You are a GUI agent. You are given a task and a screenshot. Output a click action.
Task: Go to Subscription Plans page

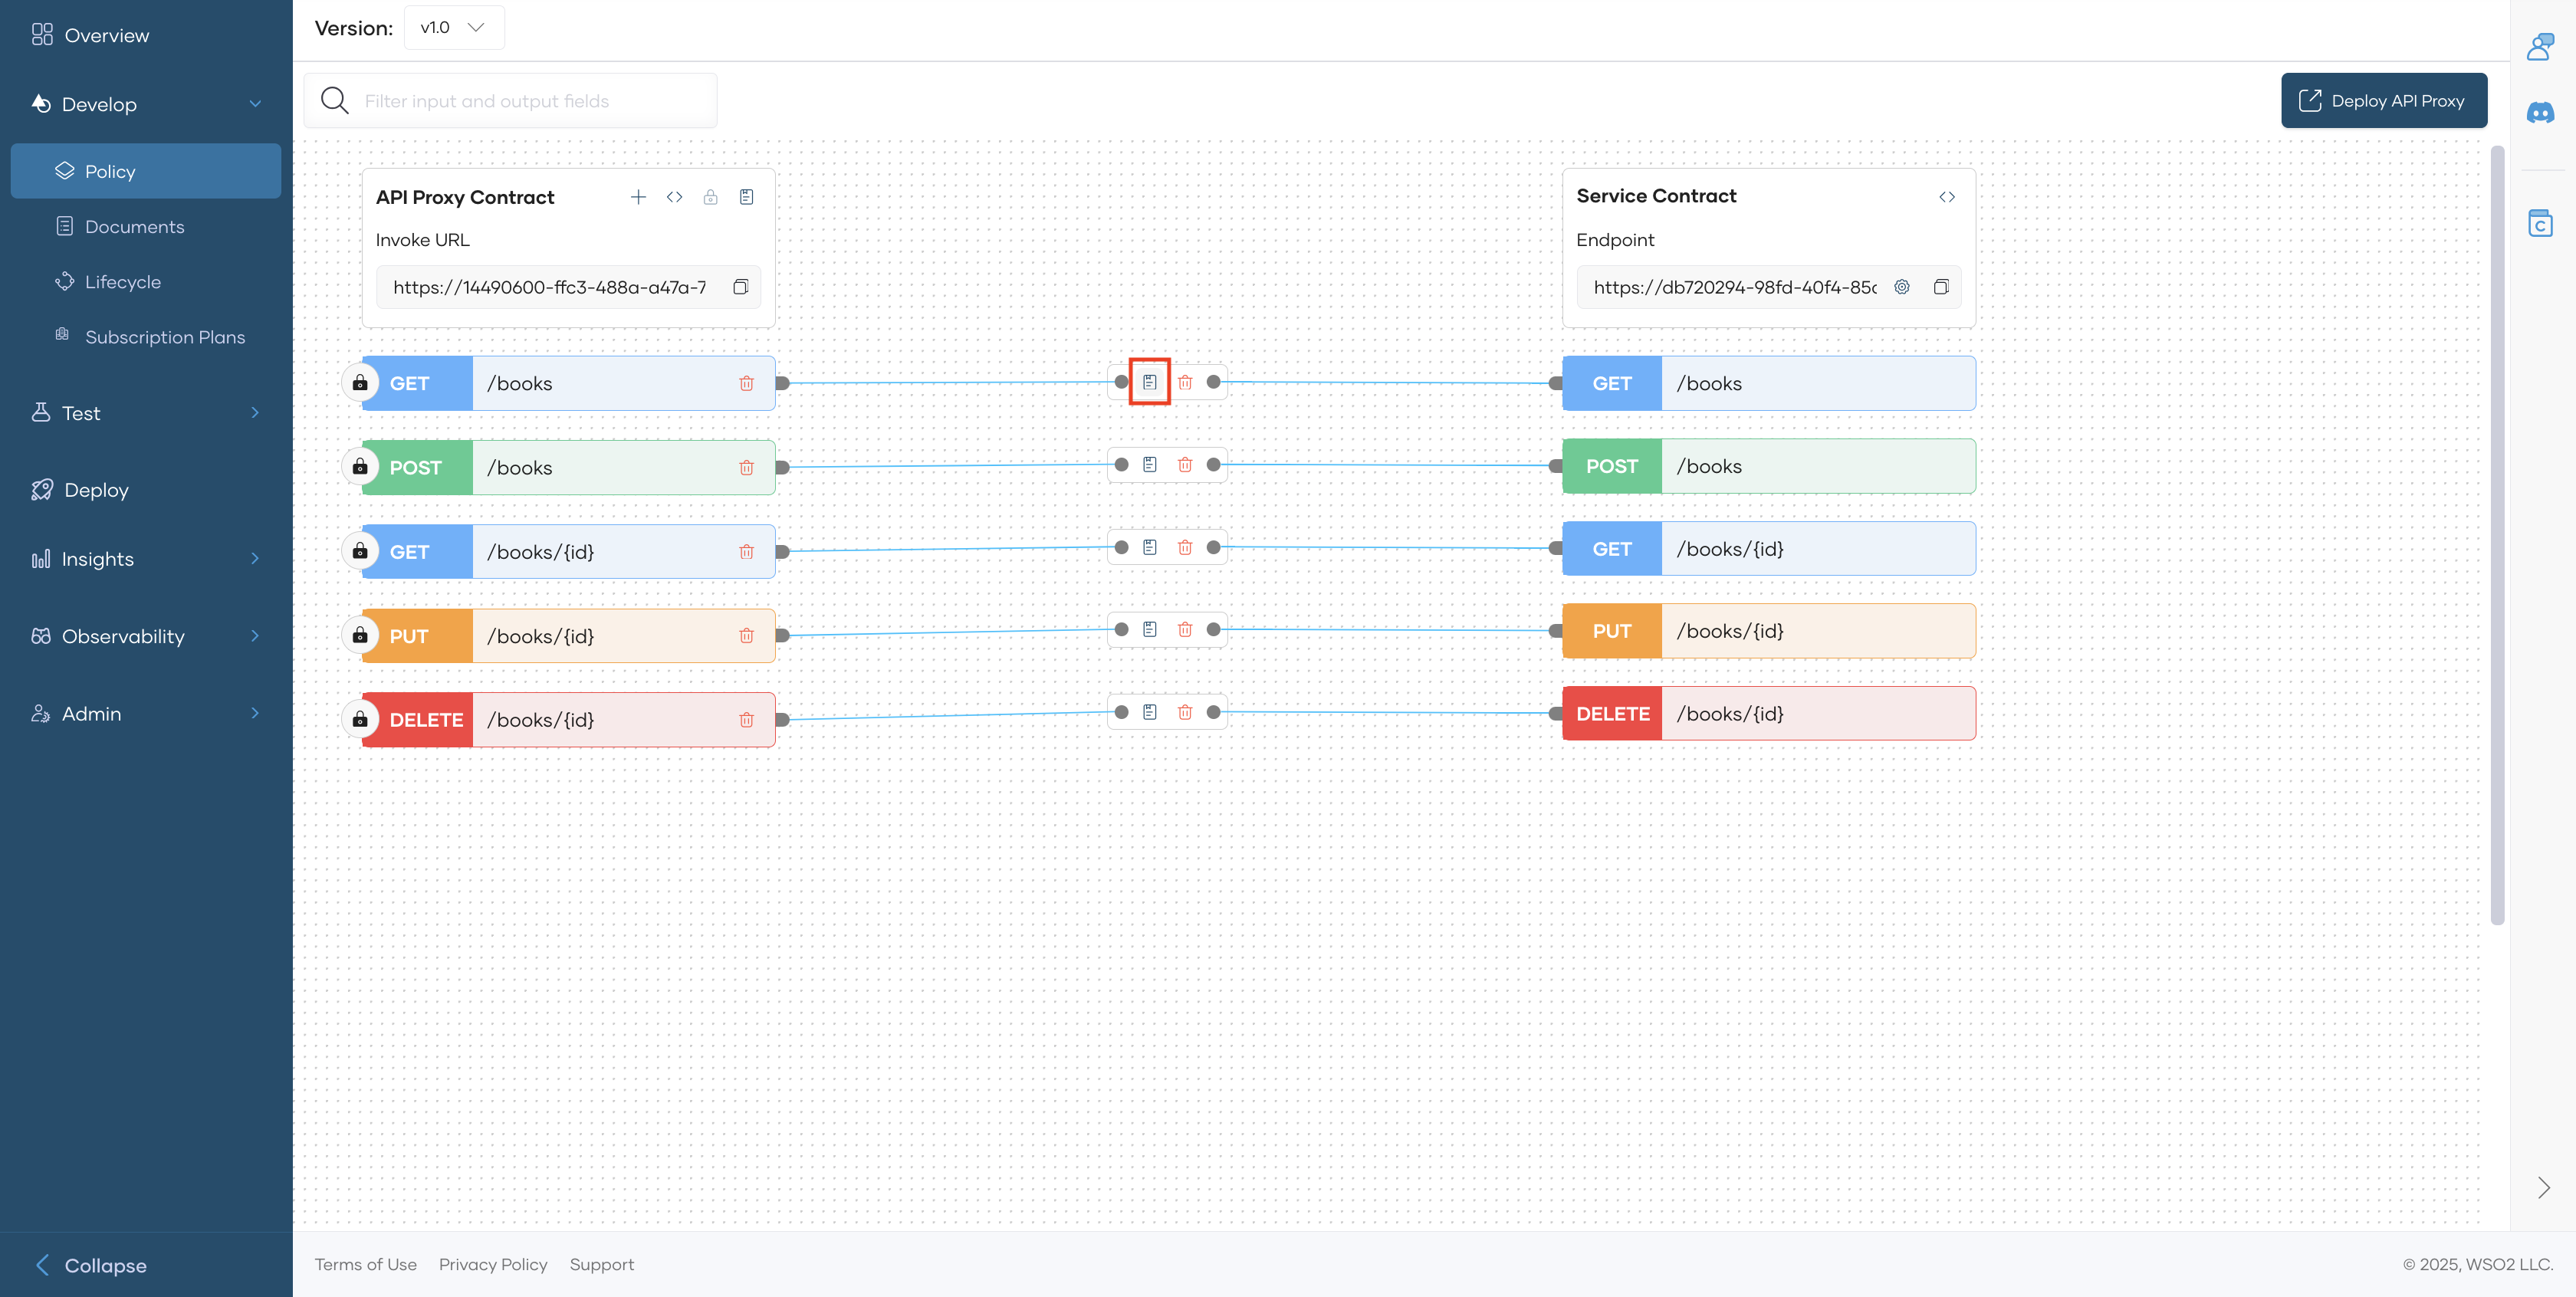(x=164, y=337)
